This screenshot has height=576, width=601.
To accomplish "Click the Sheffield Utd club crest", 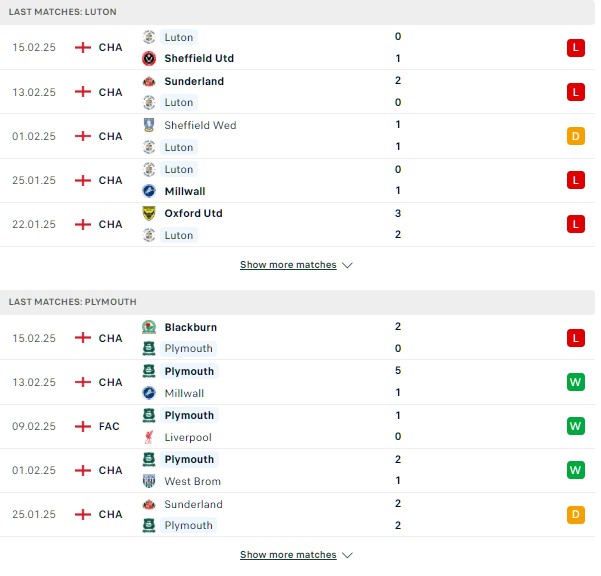I will point(149,59).
